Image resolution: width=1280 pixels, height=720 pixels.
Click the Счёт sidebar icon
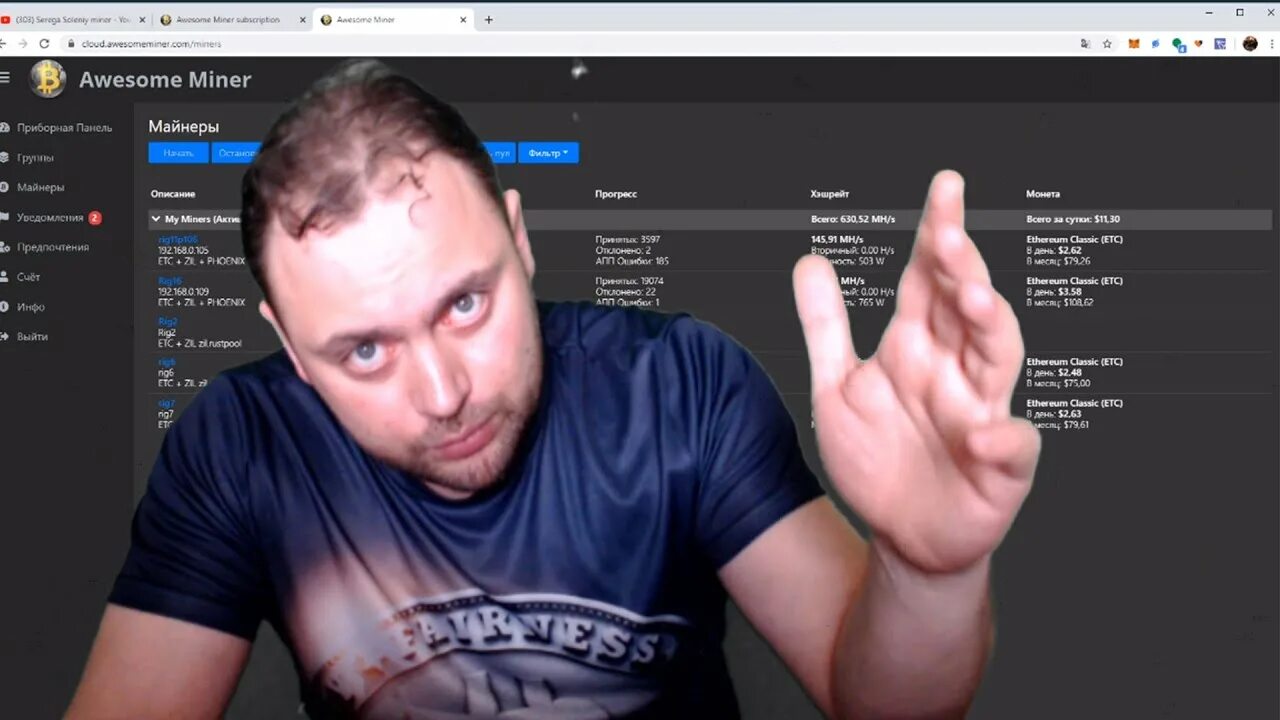5,277
